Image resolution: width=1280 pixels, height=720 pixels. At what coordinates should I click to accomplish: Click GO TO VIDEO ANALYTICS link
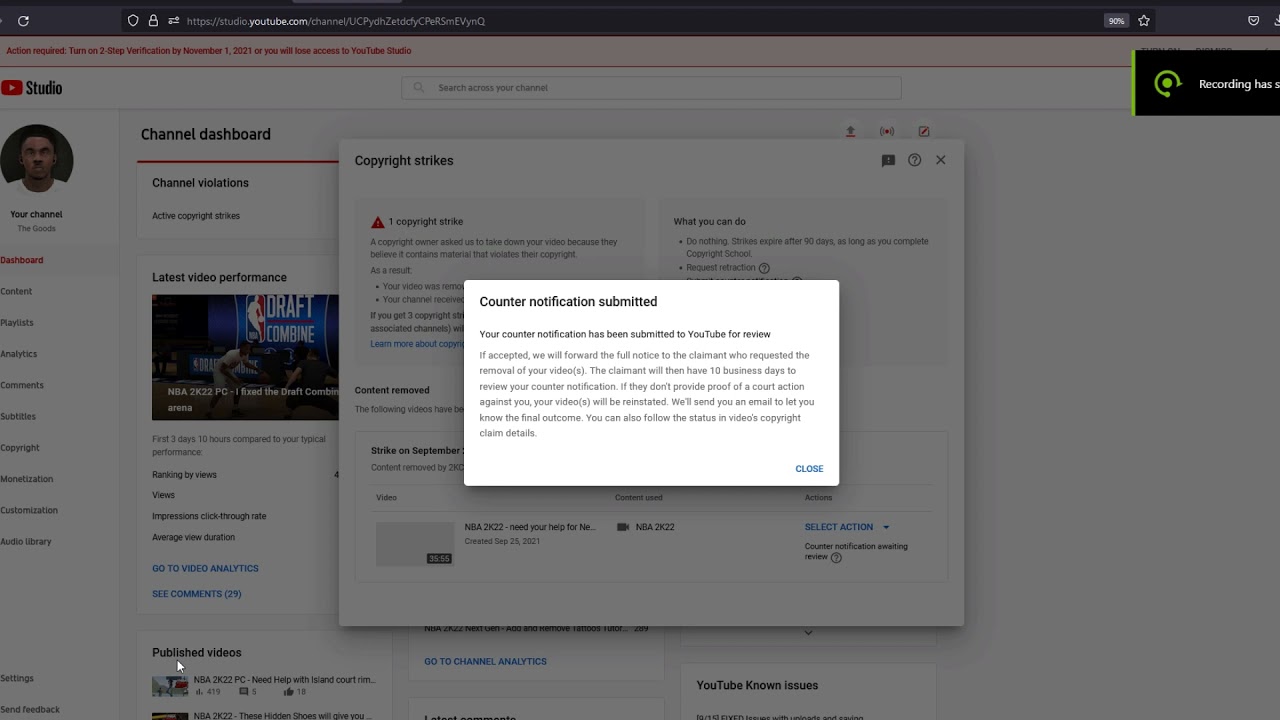205,568
